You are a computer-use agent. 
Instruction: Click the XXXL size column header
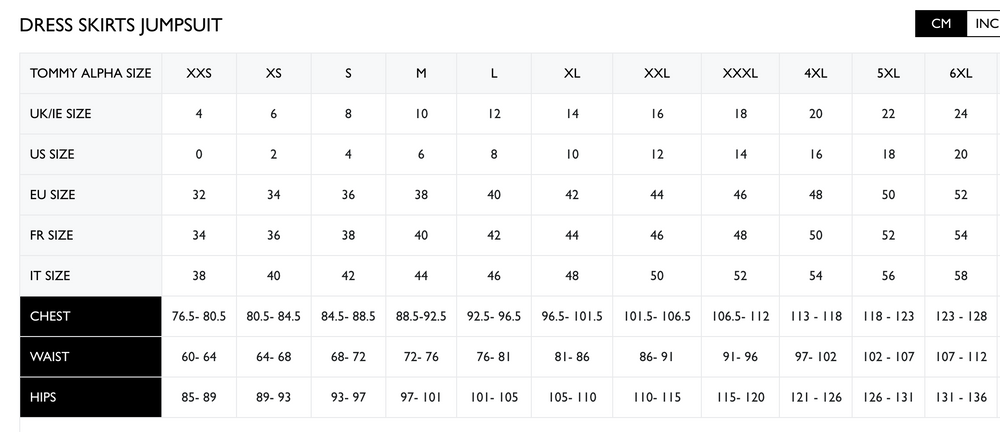pos(741,73)
